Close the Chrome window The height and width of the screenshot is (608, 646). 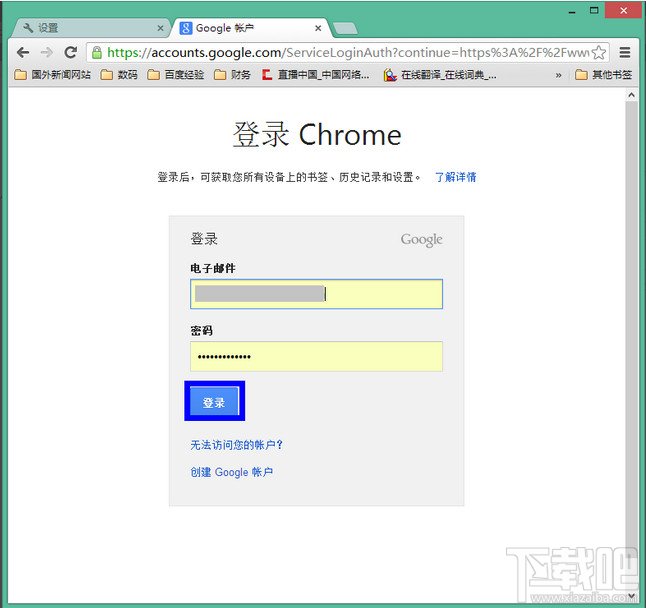pos(624,10)
